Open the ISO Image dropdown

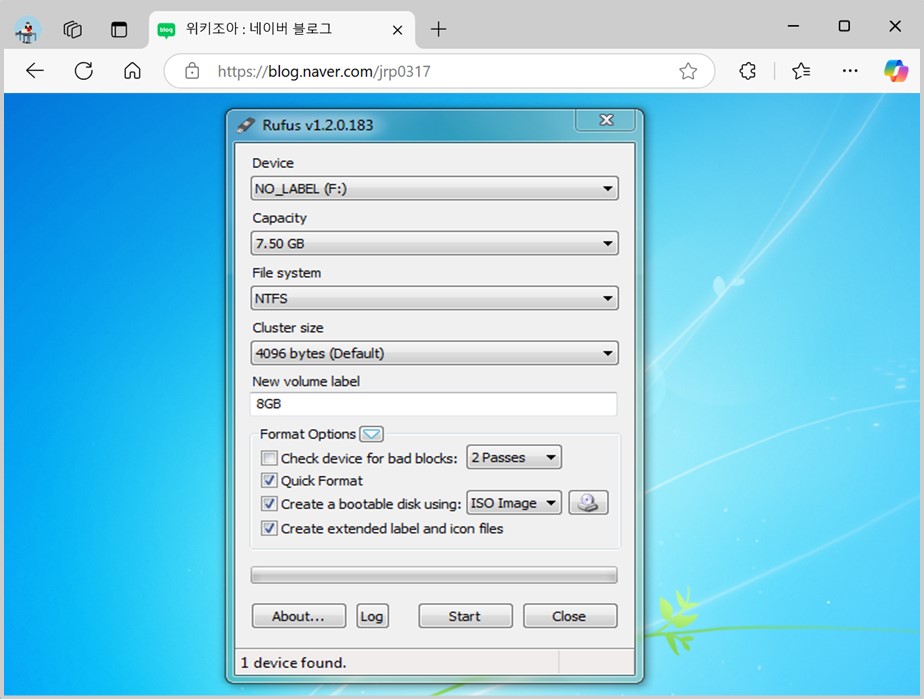[514, 503]
